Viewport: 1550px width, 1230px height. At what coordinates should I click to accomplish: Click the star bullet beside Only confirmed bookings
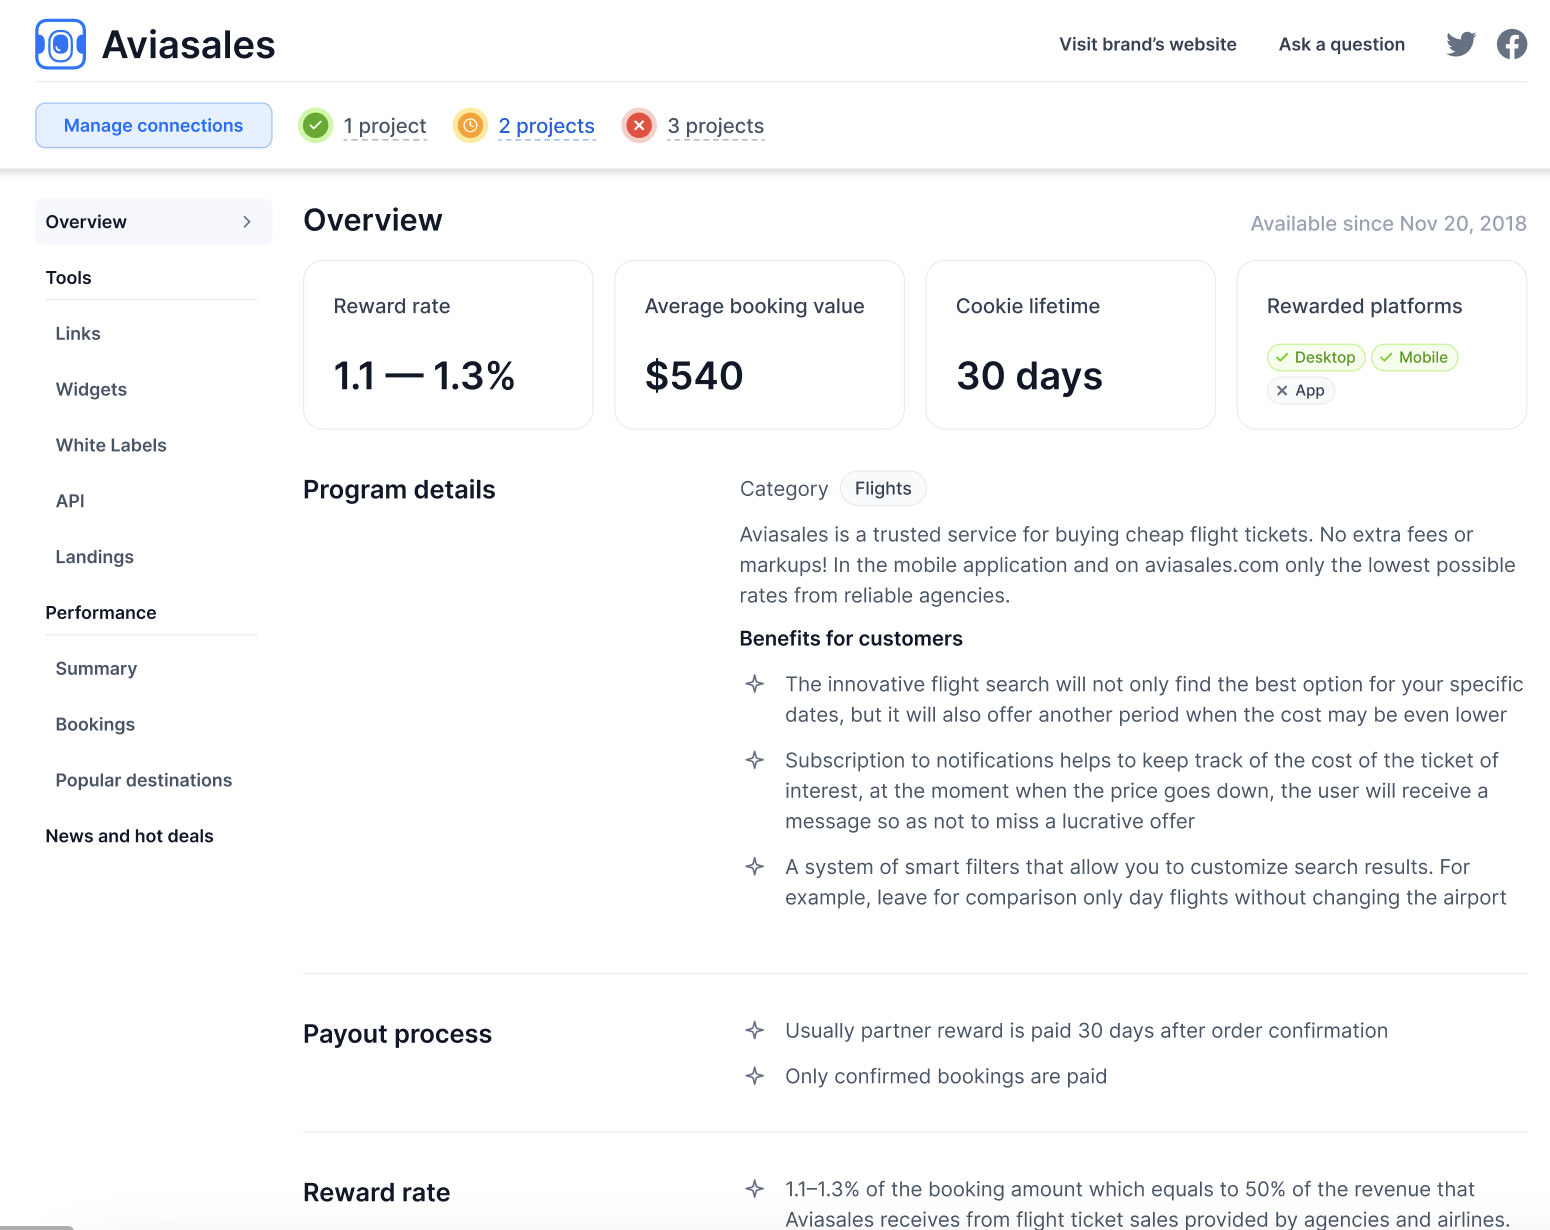pos(755,1076)
